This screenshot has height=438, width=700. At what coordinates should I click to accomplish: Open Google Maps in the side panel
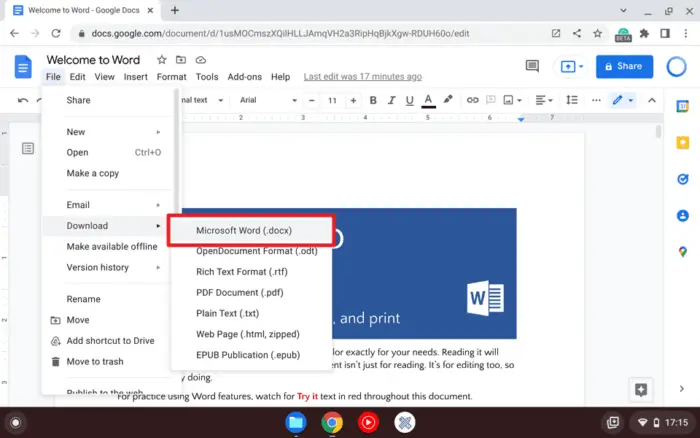683,252
